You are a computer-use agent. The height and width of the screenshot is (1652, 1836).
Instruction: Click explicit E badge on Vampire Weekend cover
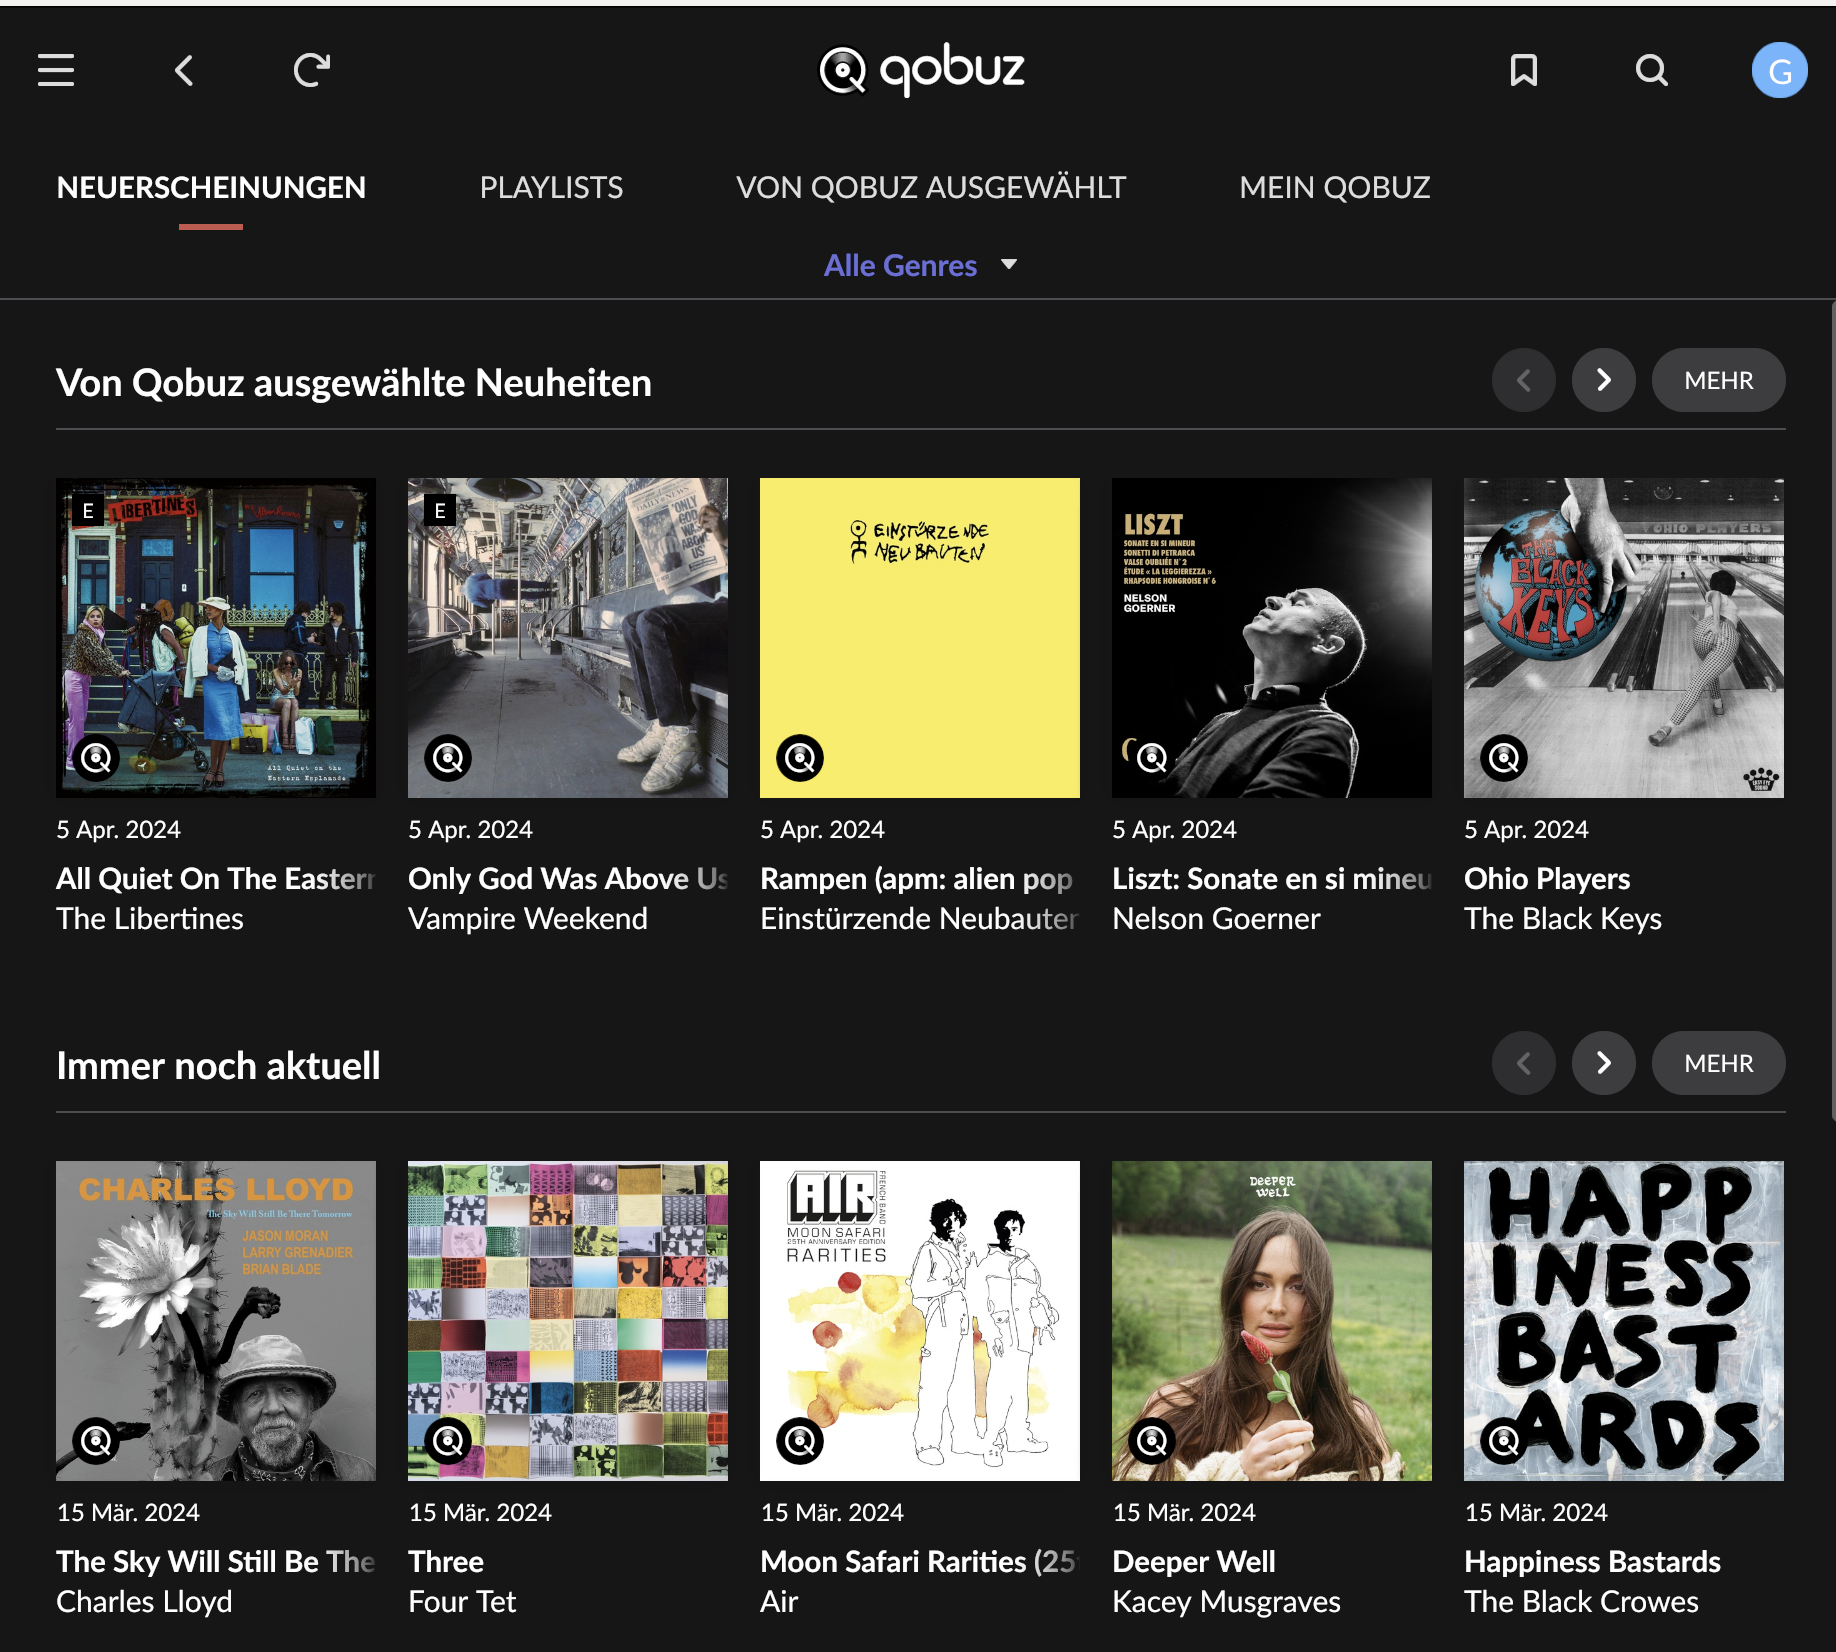click(x=440, y=511)
